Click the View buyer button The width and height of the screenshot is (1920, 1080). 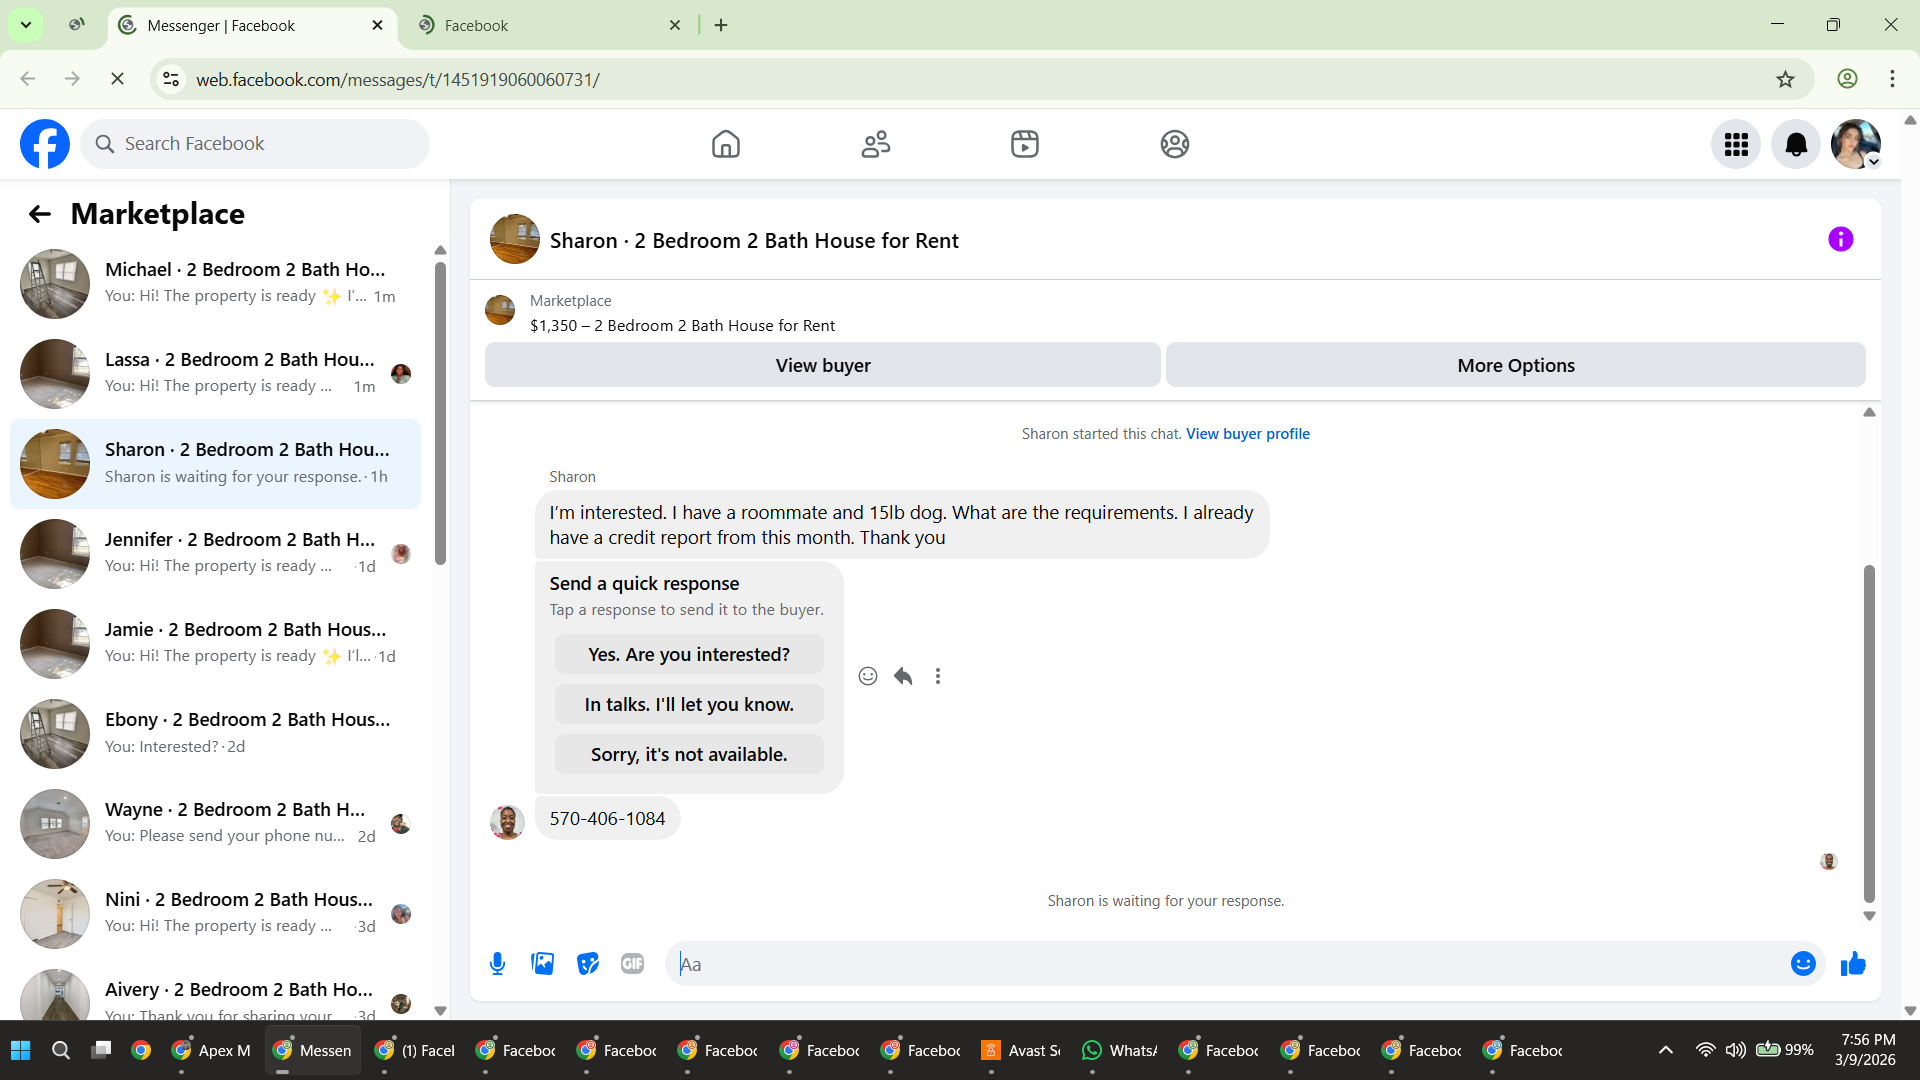coord(822,366)
